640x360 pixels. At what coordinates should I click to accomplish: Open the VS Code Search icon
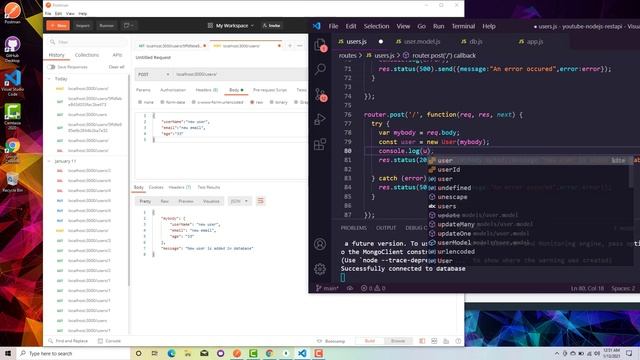320,69
